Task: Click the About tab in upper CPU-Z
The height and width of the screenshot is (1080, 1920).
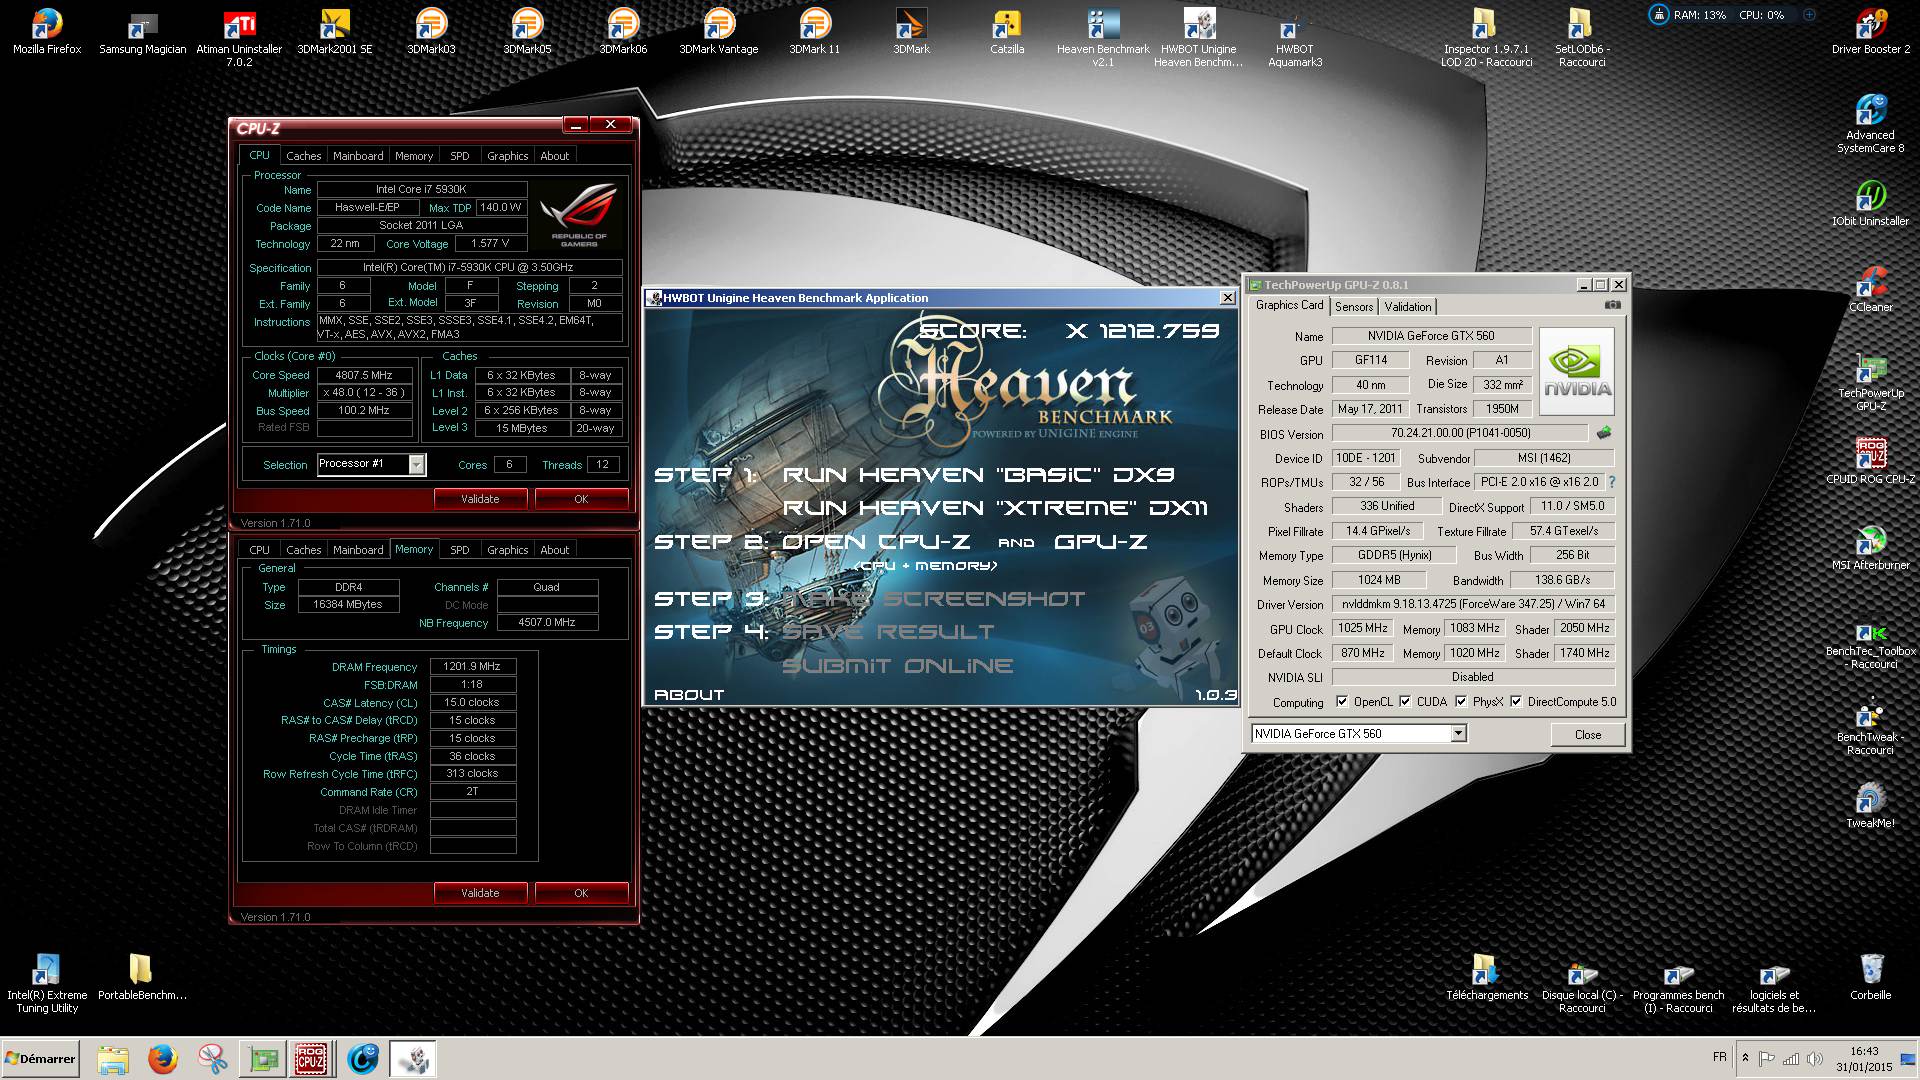Action: coord(554,156)
